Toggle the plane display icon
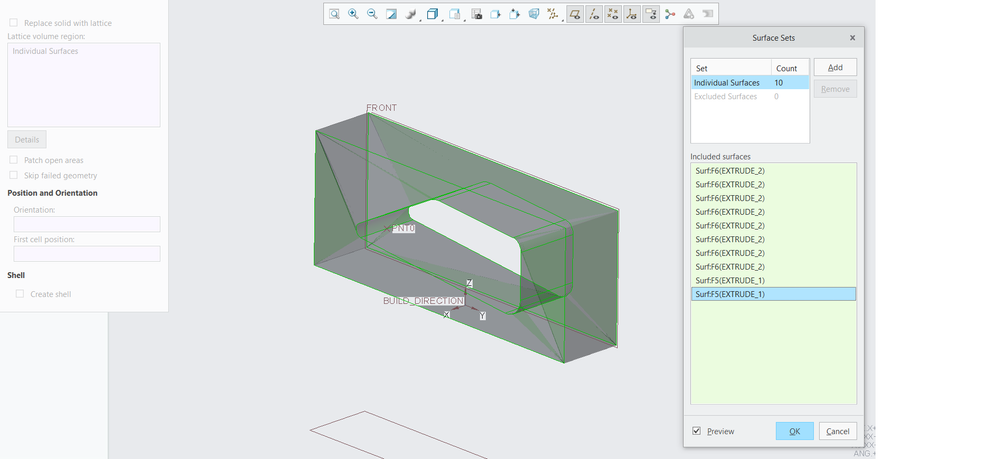Screen dimensions: 999x459 575,14
